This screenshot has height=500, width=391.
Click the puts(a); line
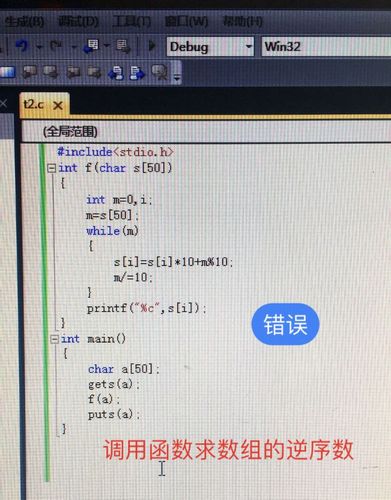pos(114,414)
